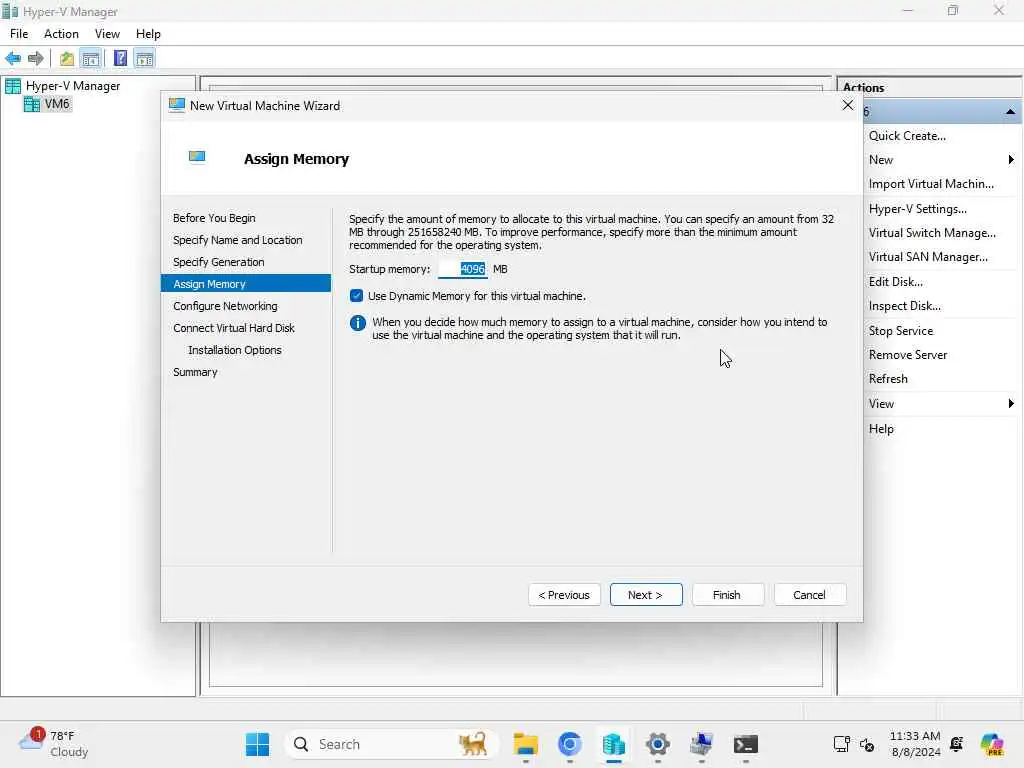This screenshot has height=768, width=1024.
Task: Click Stop Service action
Action: 901,331
